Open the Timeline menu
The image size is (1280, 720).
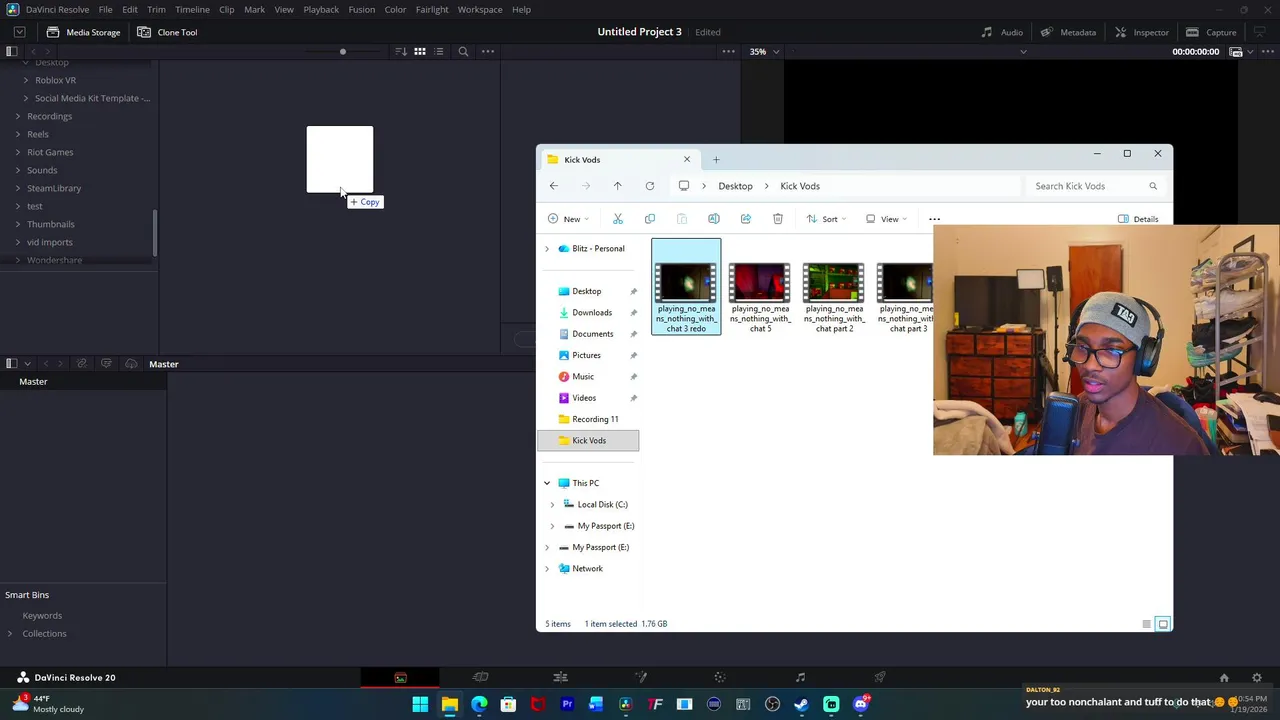pos(192,9)
